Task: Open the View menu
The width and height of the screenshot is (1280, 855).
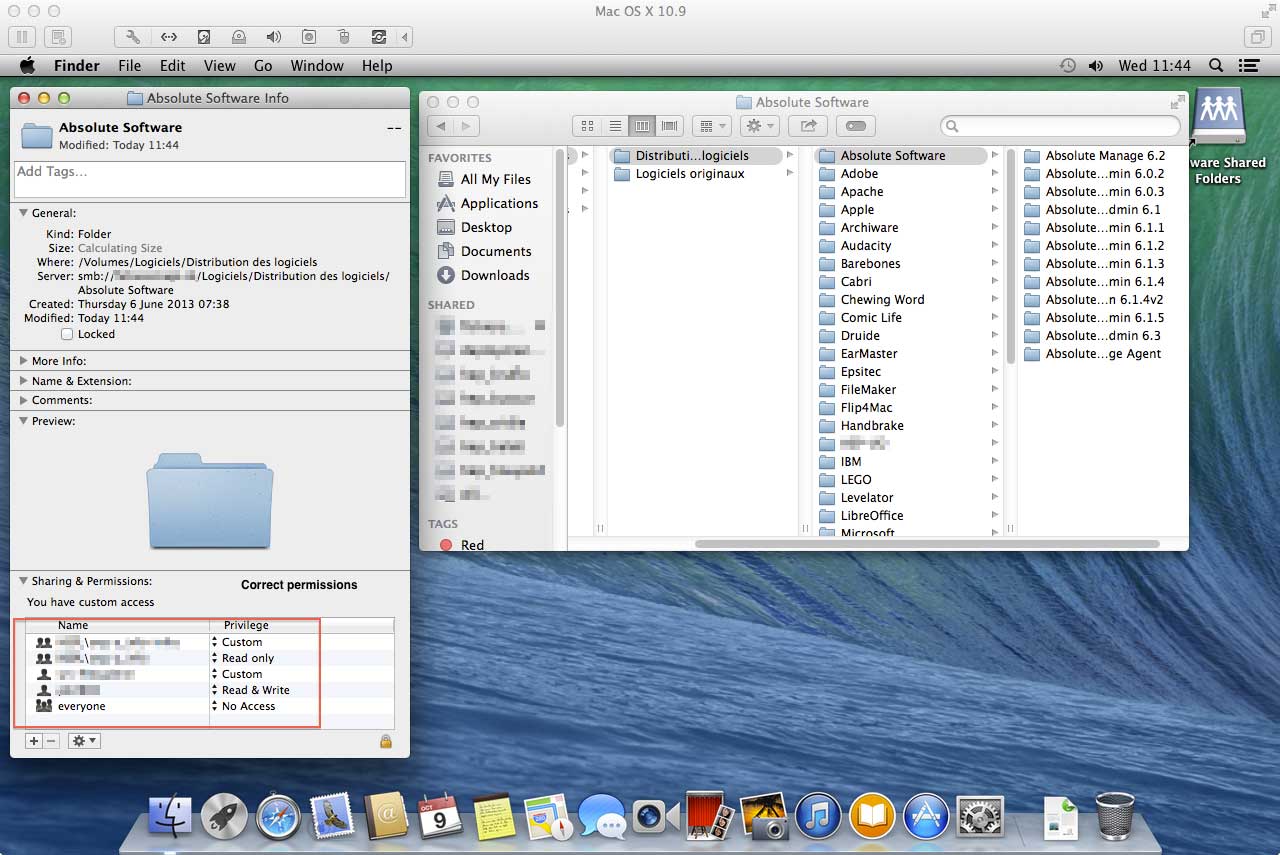Action: click(x=219, y=66)
